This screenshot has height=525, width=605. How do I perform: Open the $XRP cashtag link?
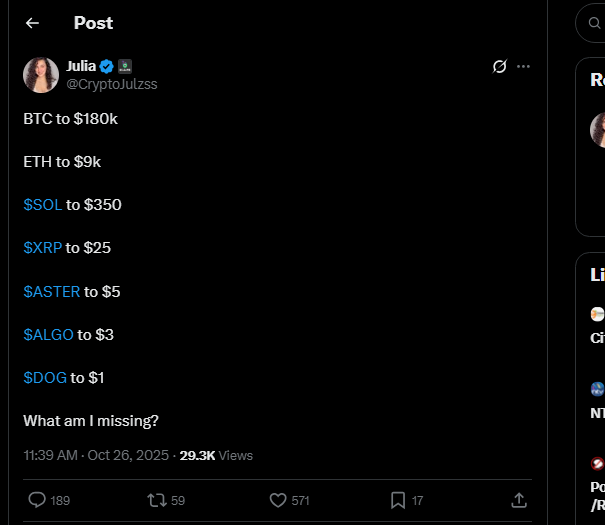43,247
